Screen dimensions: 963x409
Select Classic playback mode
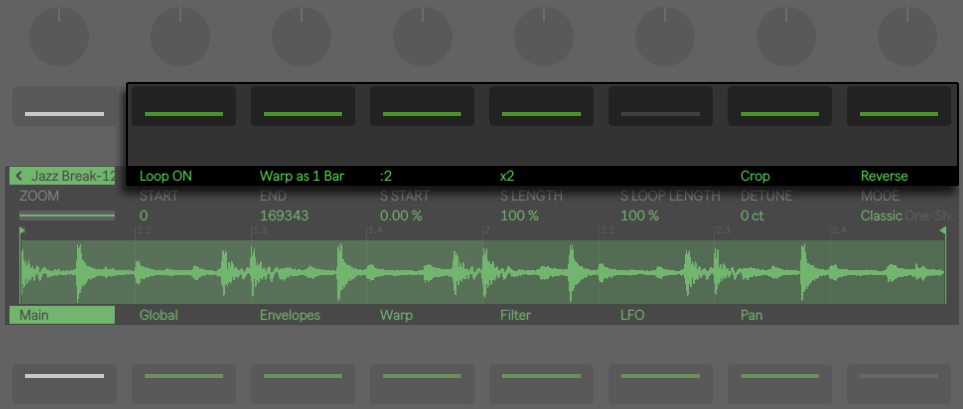coord(881,216)
